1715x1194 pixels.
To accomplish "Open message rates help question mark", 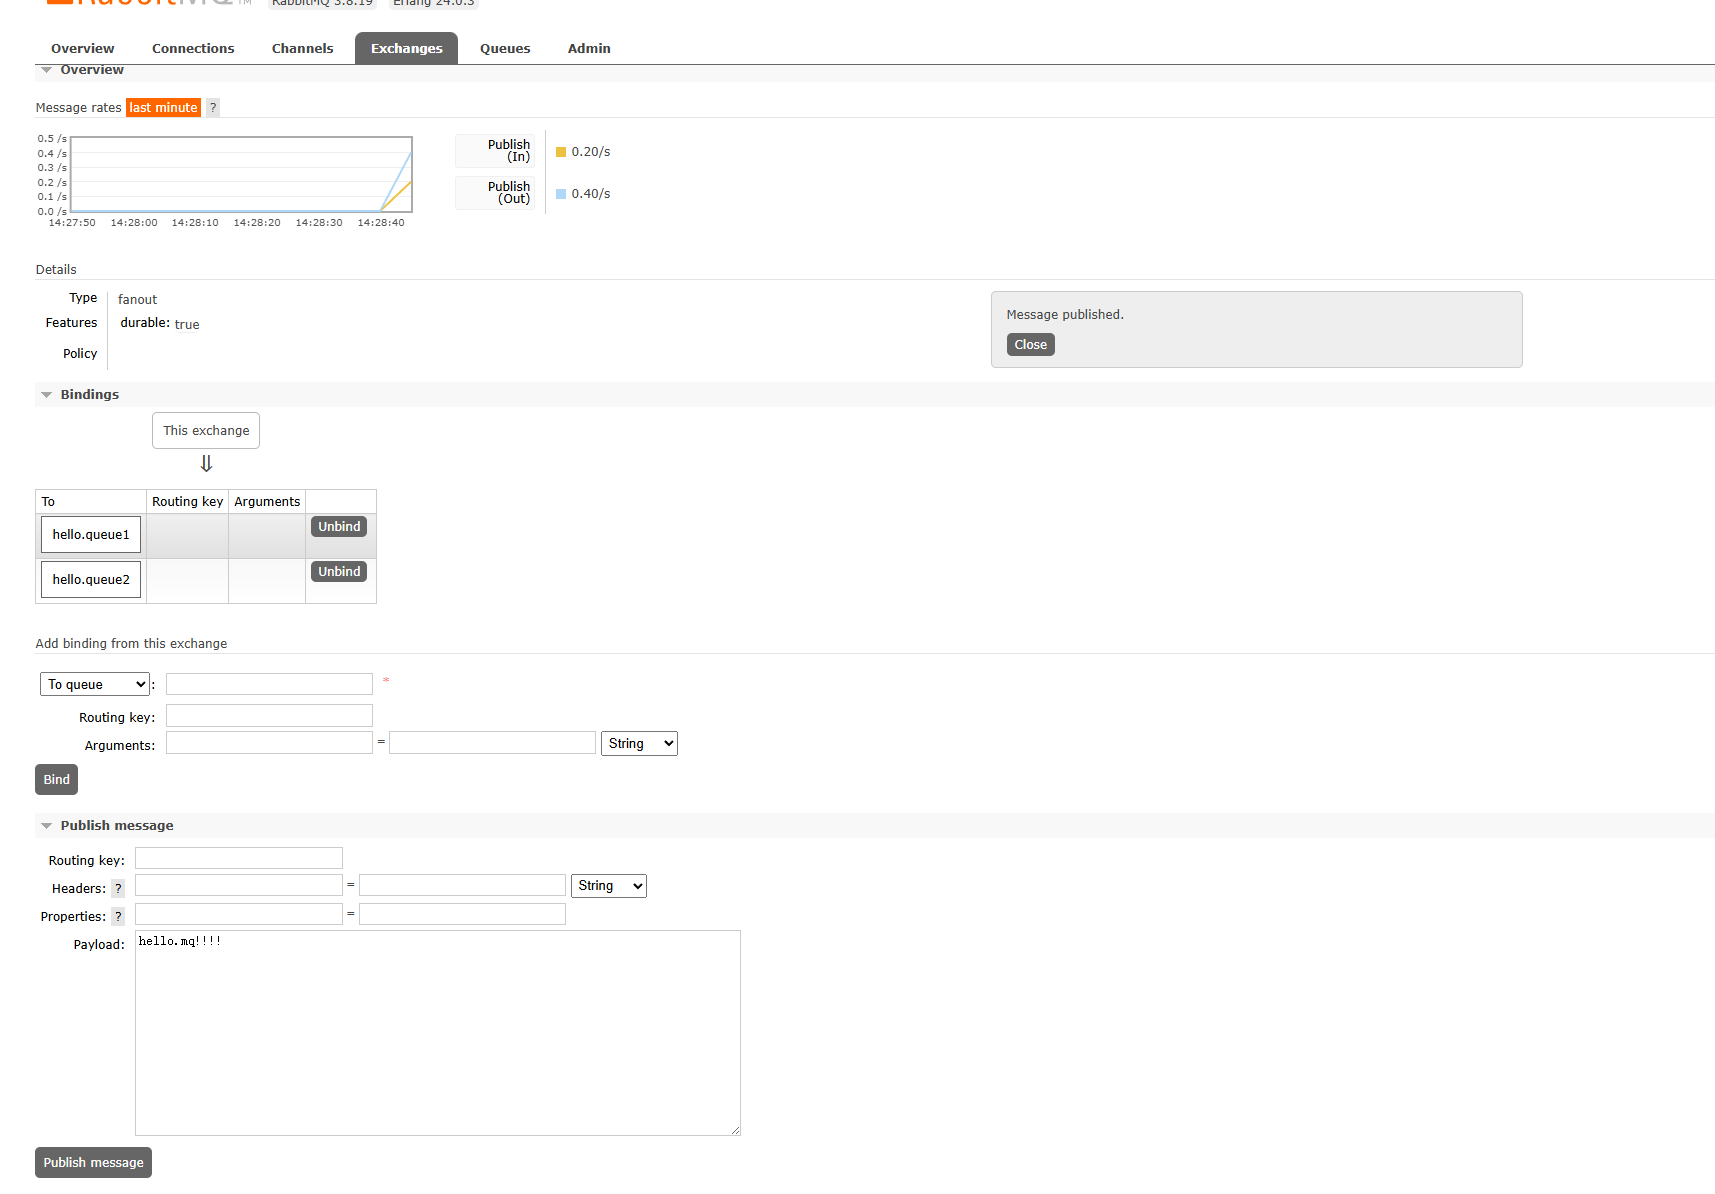I will (213, 107).
